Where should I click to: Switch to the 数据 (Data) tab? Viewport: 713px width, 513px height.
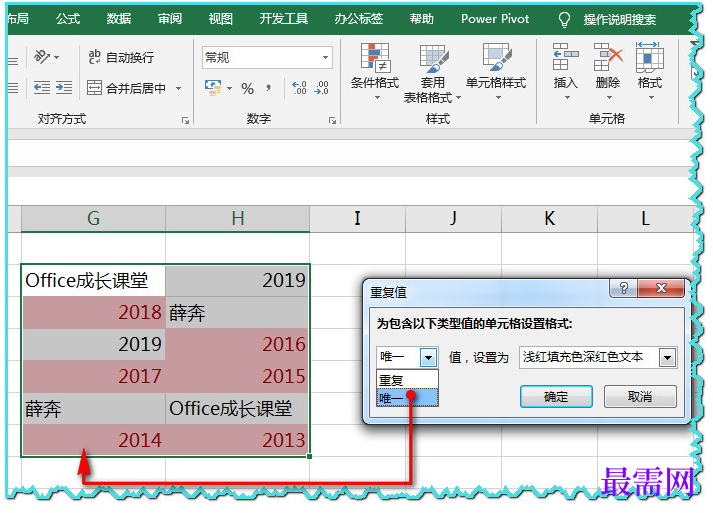[x=119, y=19]
